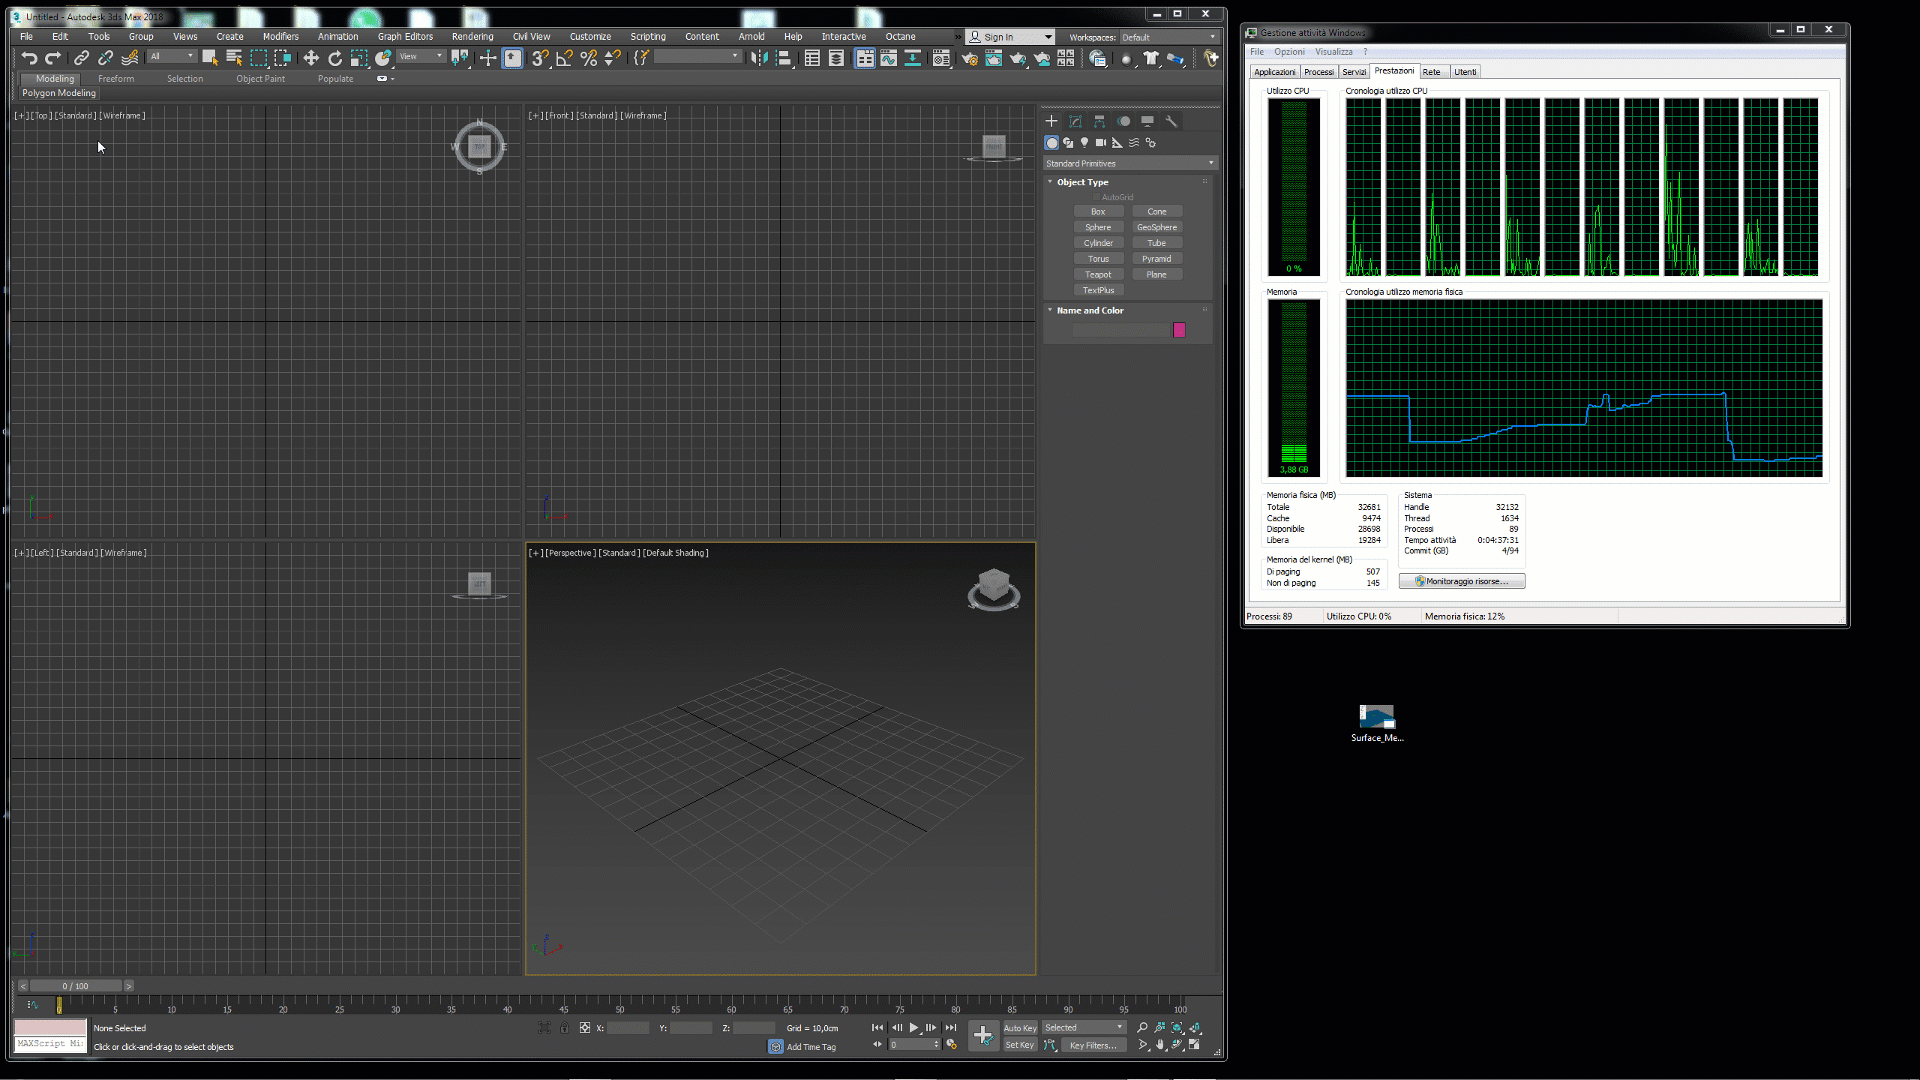Open the Rendering menu
Image resolution: width=1920 pixels, height=1080 pixels.
pyautogui.click(x=472, y=37)
